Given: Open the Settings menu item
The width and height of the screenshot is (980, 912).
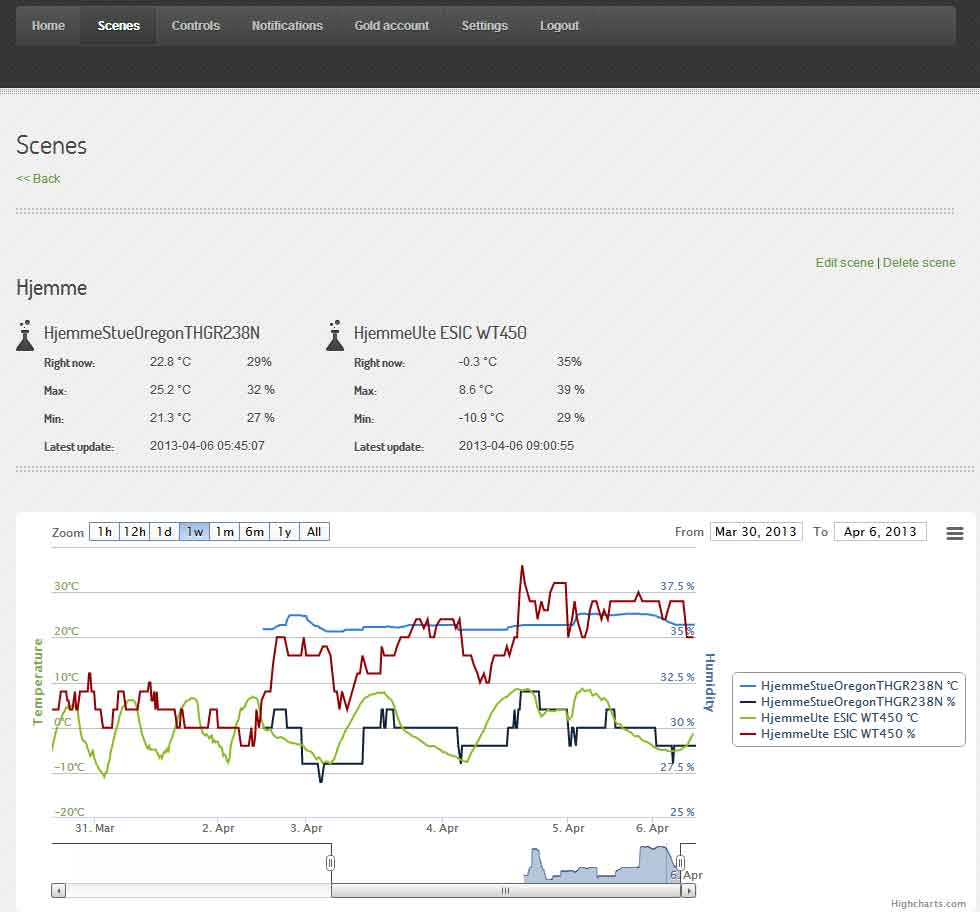Looking at the screenshot, I should [x=484, y=26].
